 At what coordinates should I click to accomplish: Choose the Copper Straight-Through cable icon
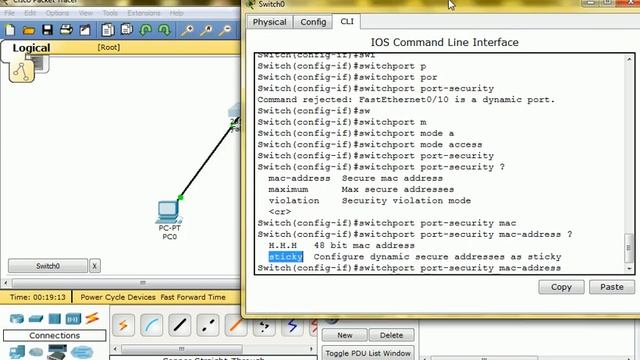point(180,325)
